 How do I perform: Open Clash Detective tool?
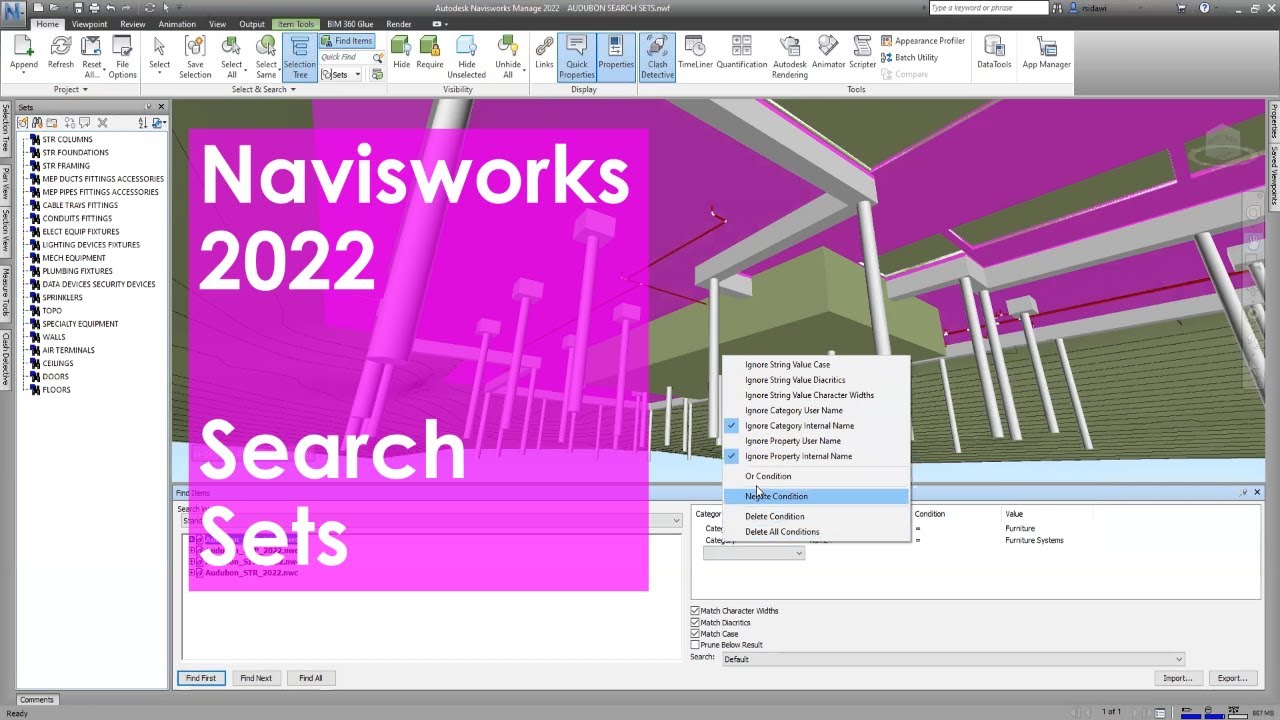657,57
